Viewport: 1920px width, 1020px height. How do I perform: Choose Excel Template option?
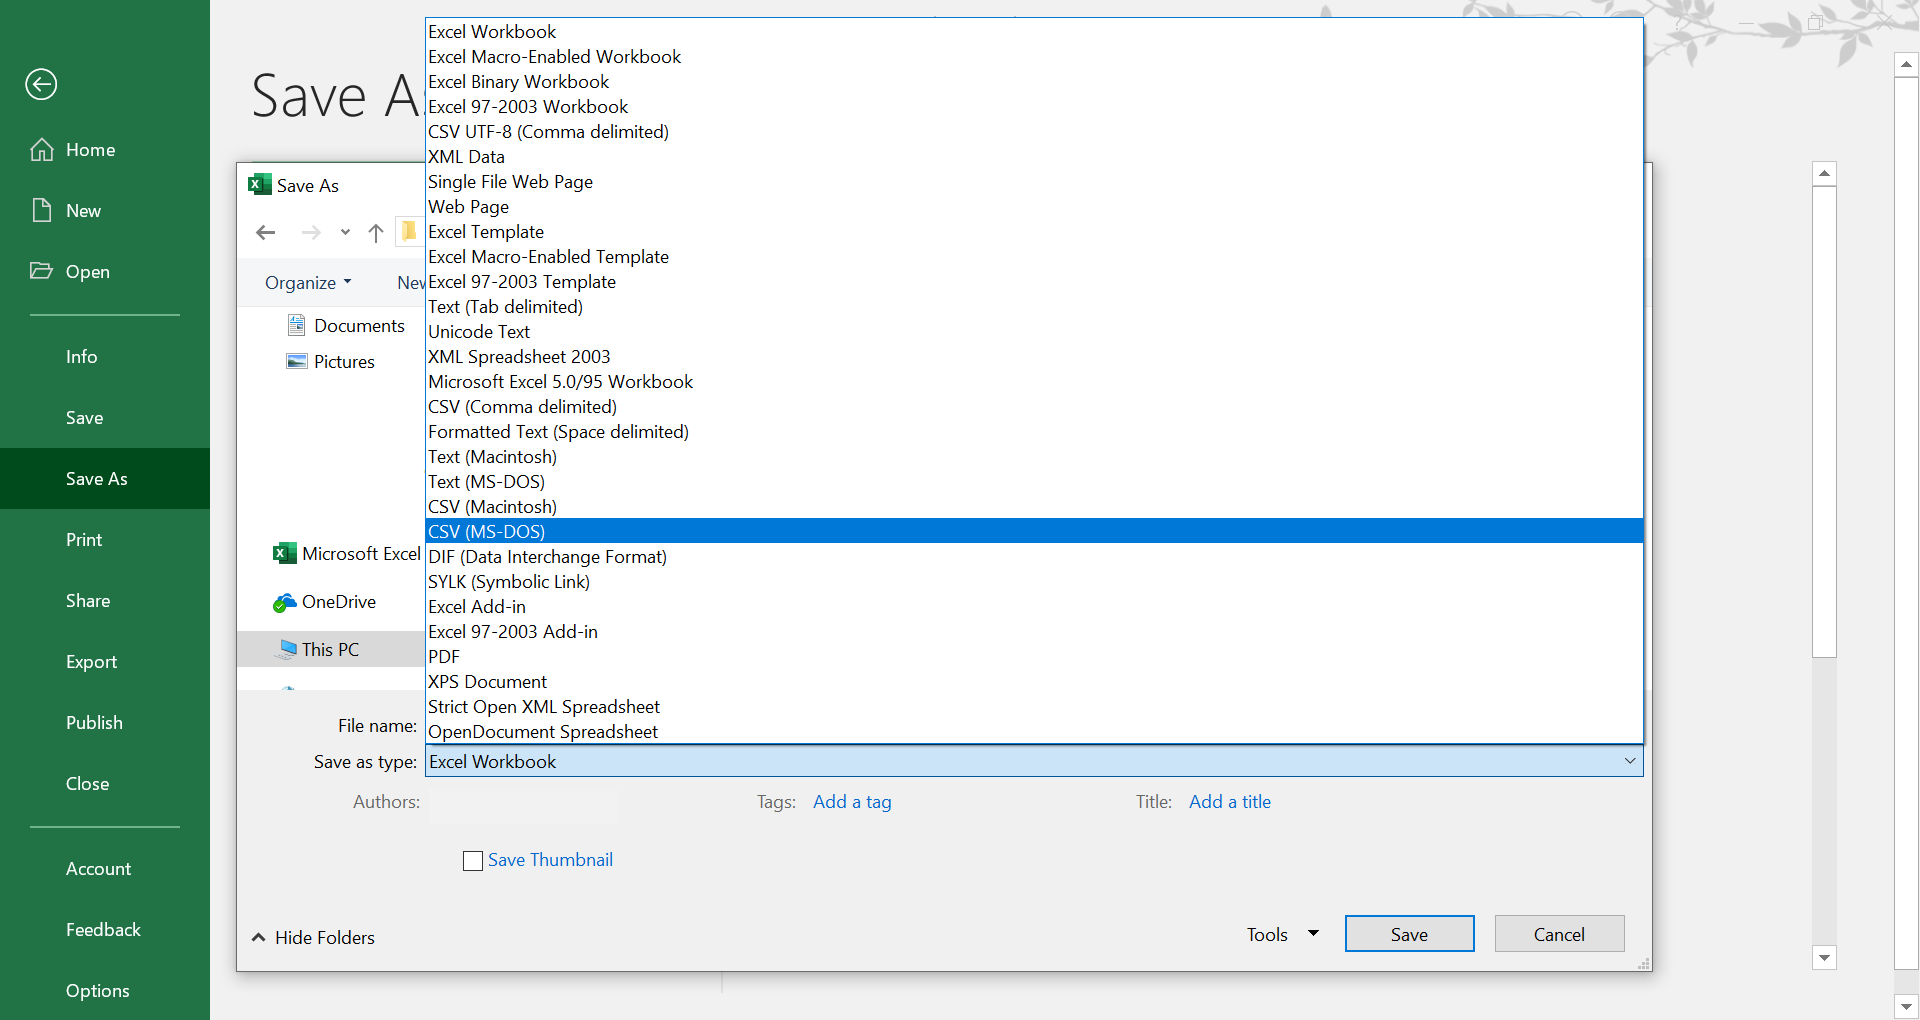point(1034,231)
